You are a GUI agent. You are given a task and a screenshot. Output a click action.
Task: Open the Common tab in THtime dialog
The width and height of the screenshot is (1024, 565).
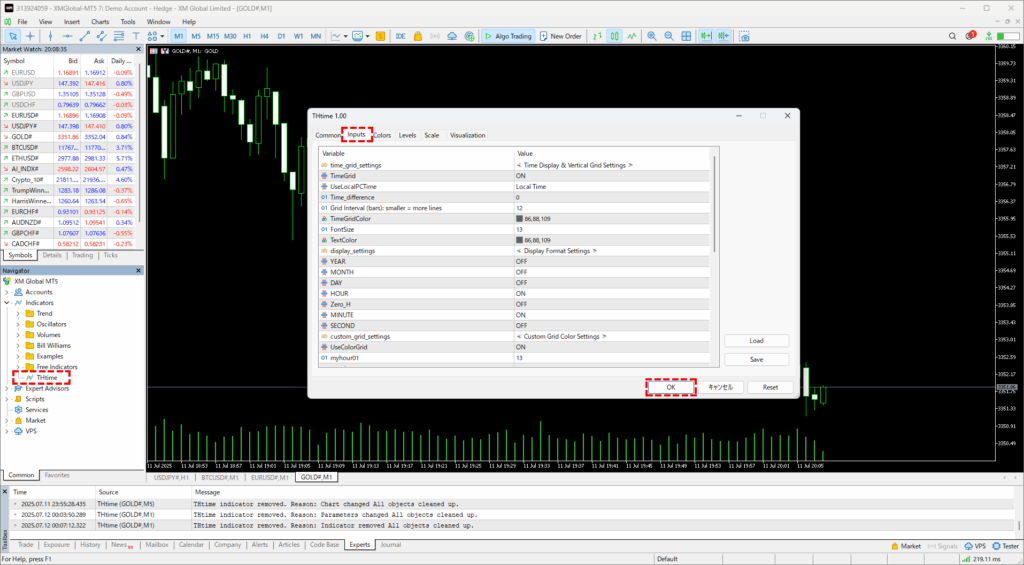pos(328,135)
